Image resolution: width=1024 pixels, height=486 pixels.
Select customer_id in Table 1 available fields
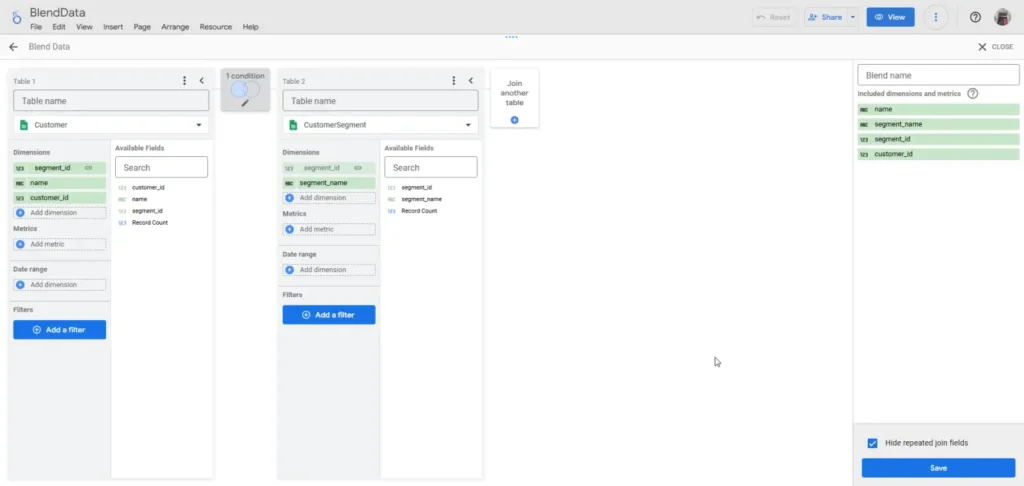[x=148, y=187]
